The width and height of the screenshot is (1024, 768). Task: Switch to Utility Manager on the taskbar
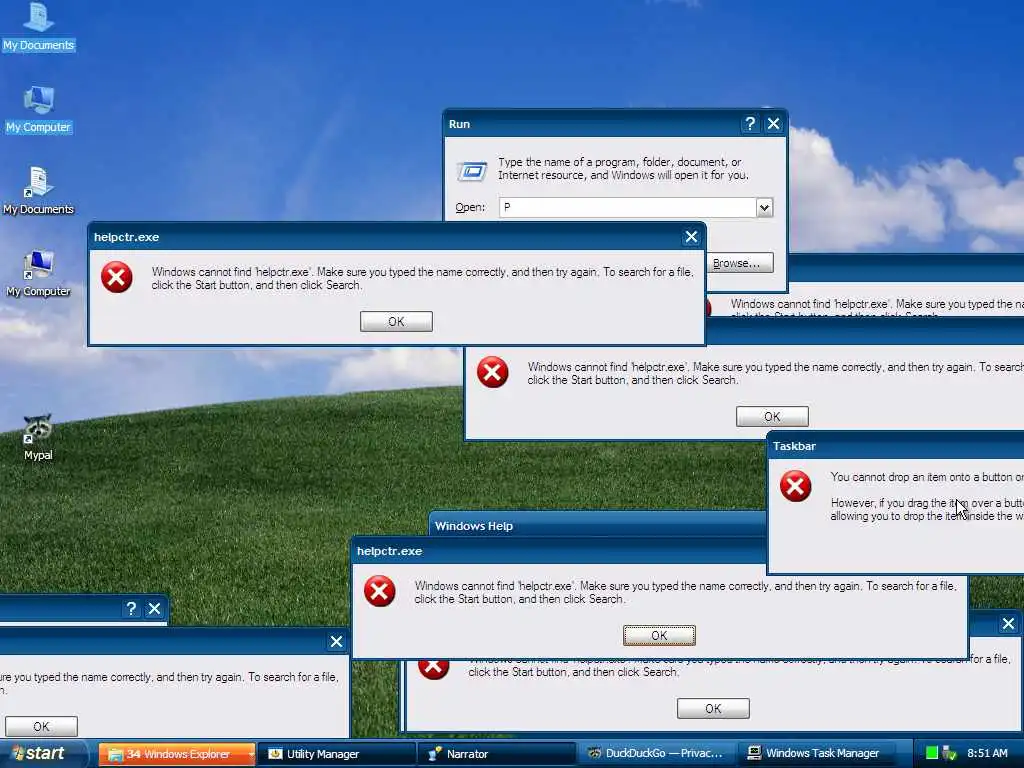coord(336,754)
